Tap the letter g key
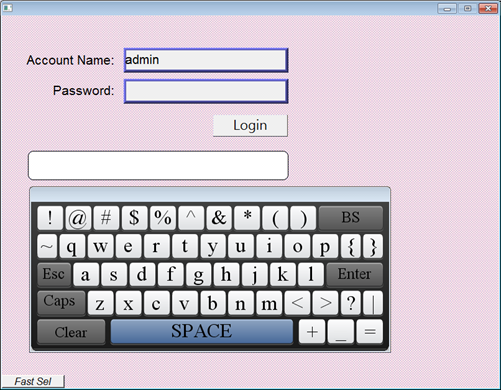The image size is (501, 390). [x=199, y=274]
